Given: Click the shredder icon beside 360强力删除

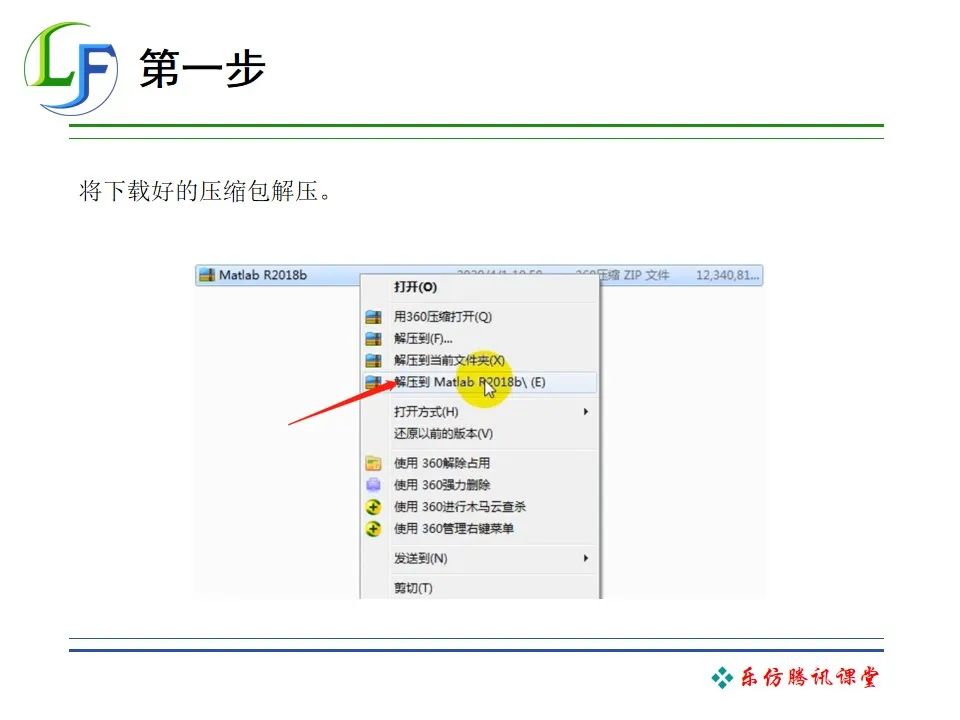Looking at the screenshot, I should (x=373, y=485).
